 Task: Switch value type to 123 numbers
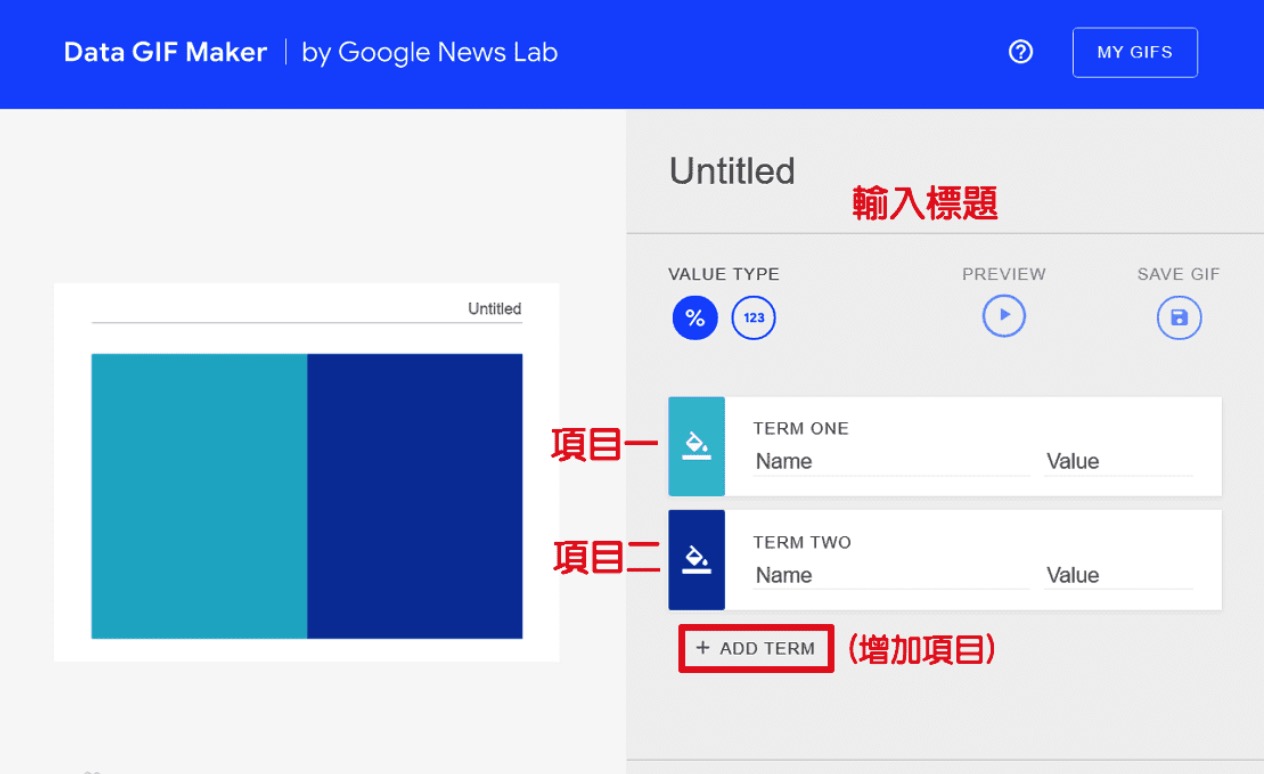click(x=754, y=318)
